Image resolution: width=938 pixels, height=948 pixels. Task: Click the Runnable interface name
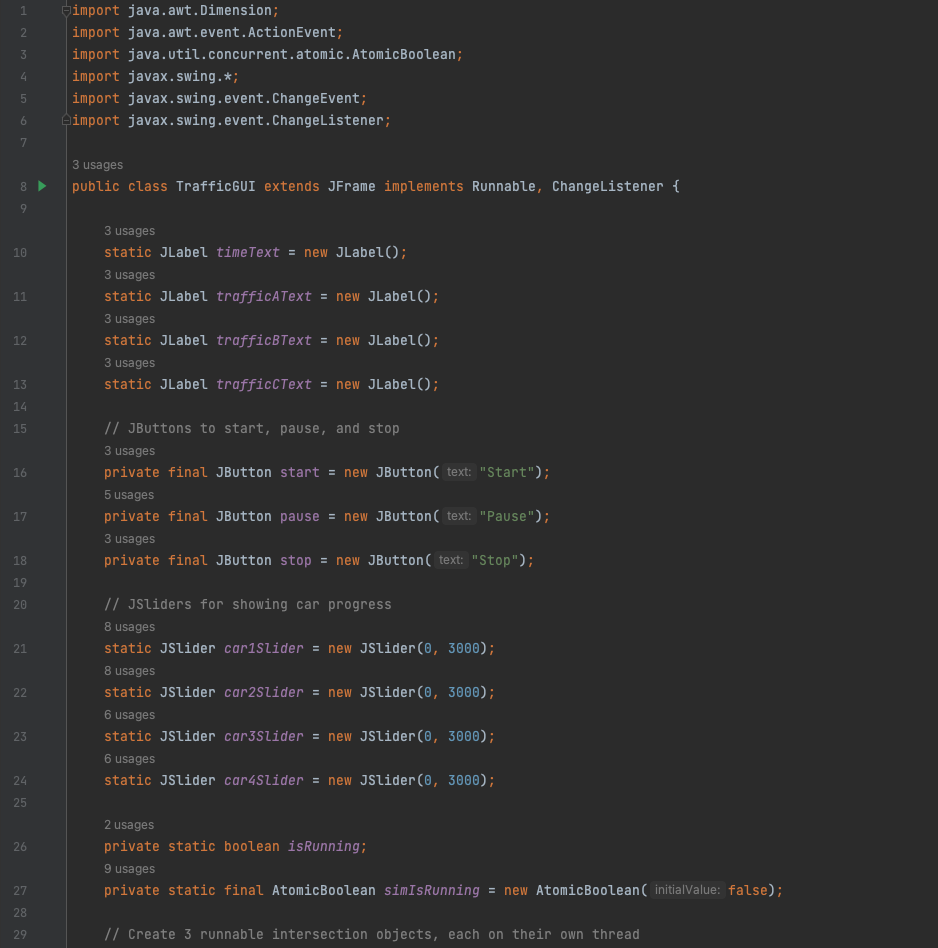pos(503,186)
